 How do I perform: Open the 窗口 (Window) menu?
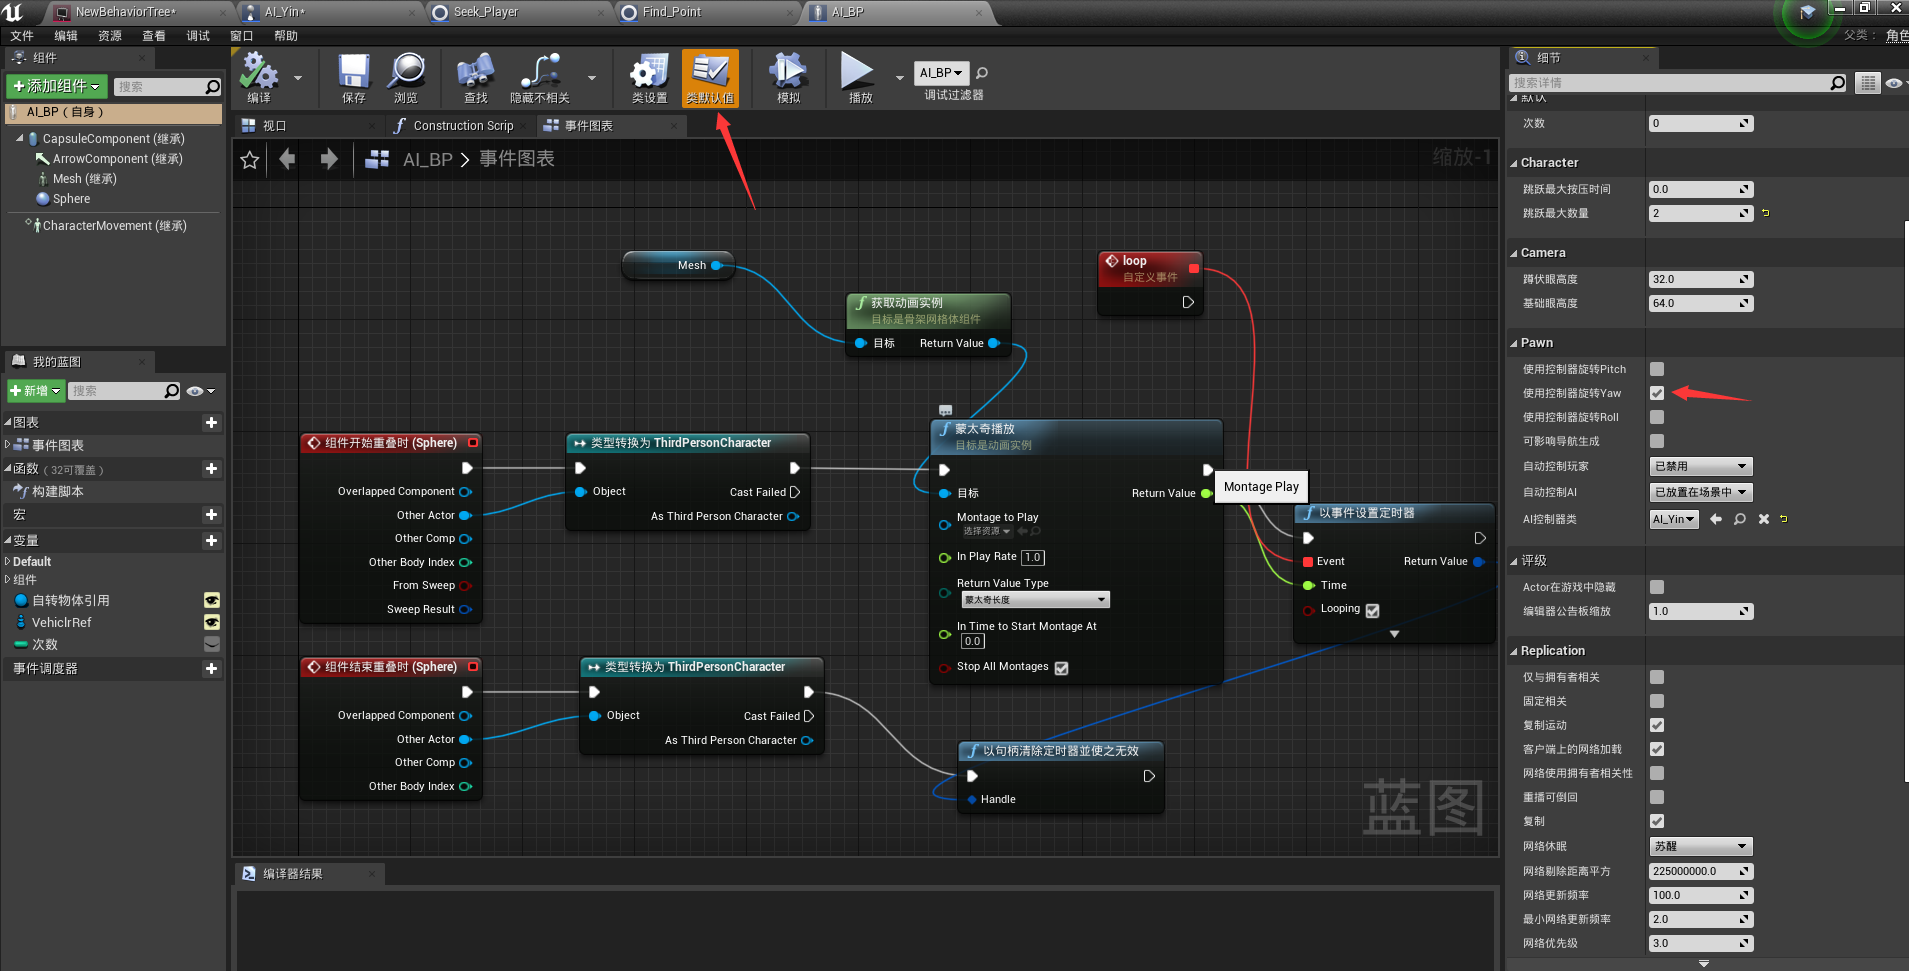[x=241, y=36]
